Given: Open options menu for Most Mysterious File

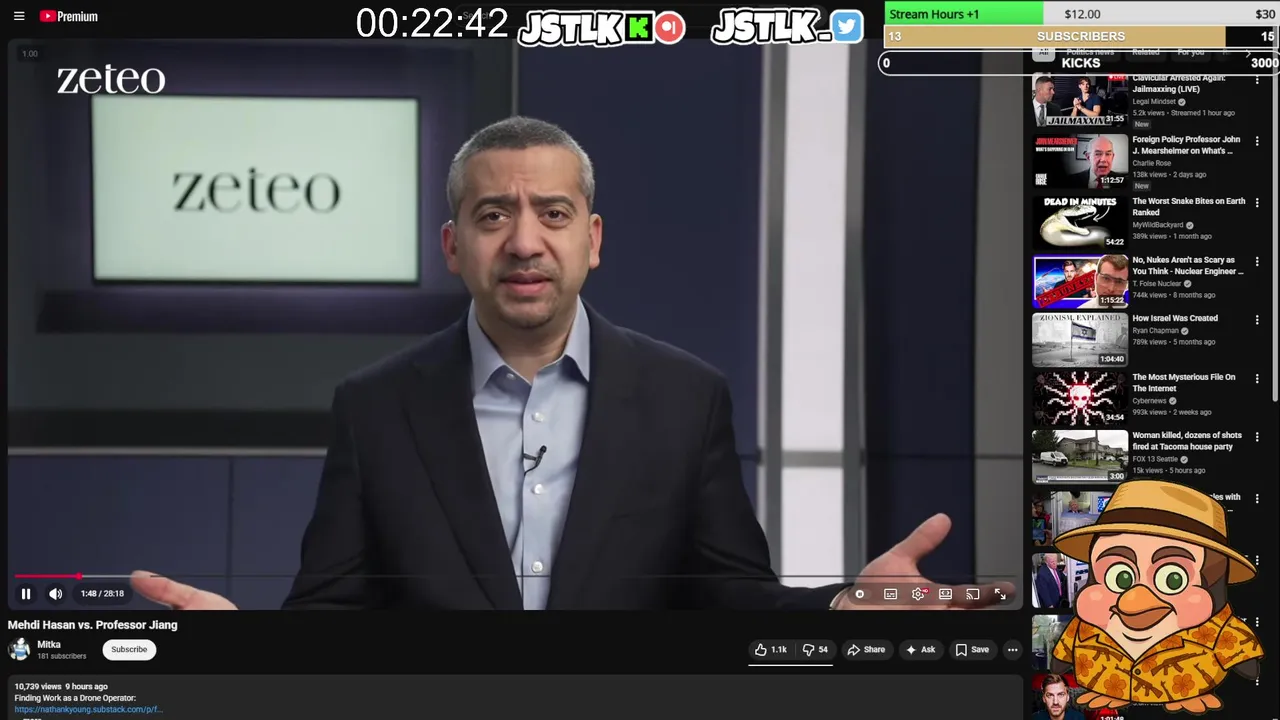Looking at the screenshot, I should [1257, 378].
